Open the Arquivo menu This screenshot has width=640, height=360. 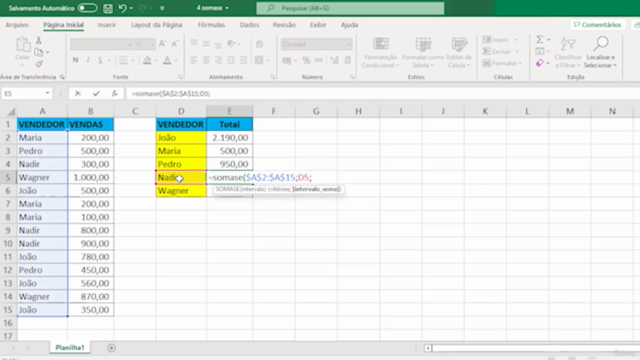17,25
